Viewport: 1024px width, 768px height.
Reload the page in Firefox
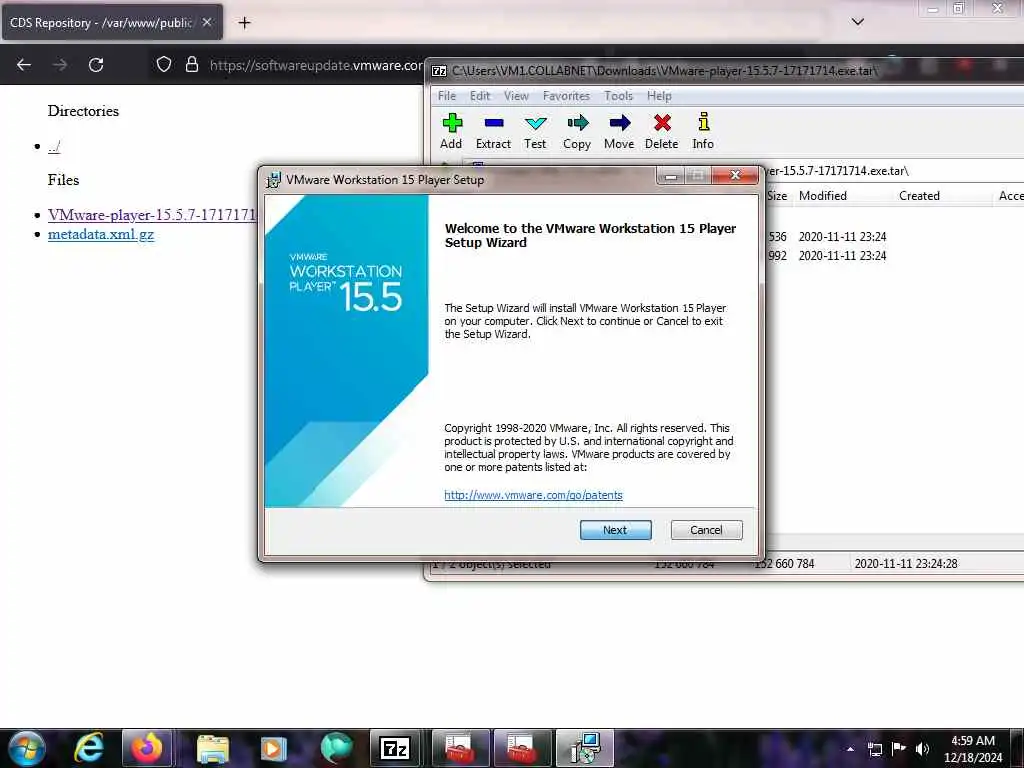(x=96, y=65)
